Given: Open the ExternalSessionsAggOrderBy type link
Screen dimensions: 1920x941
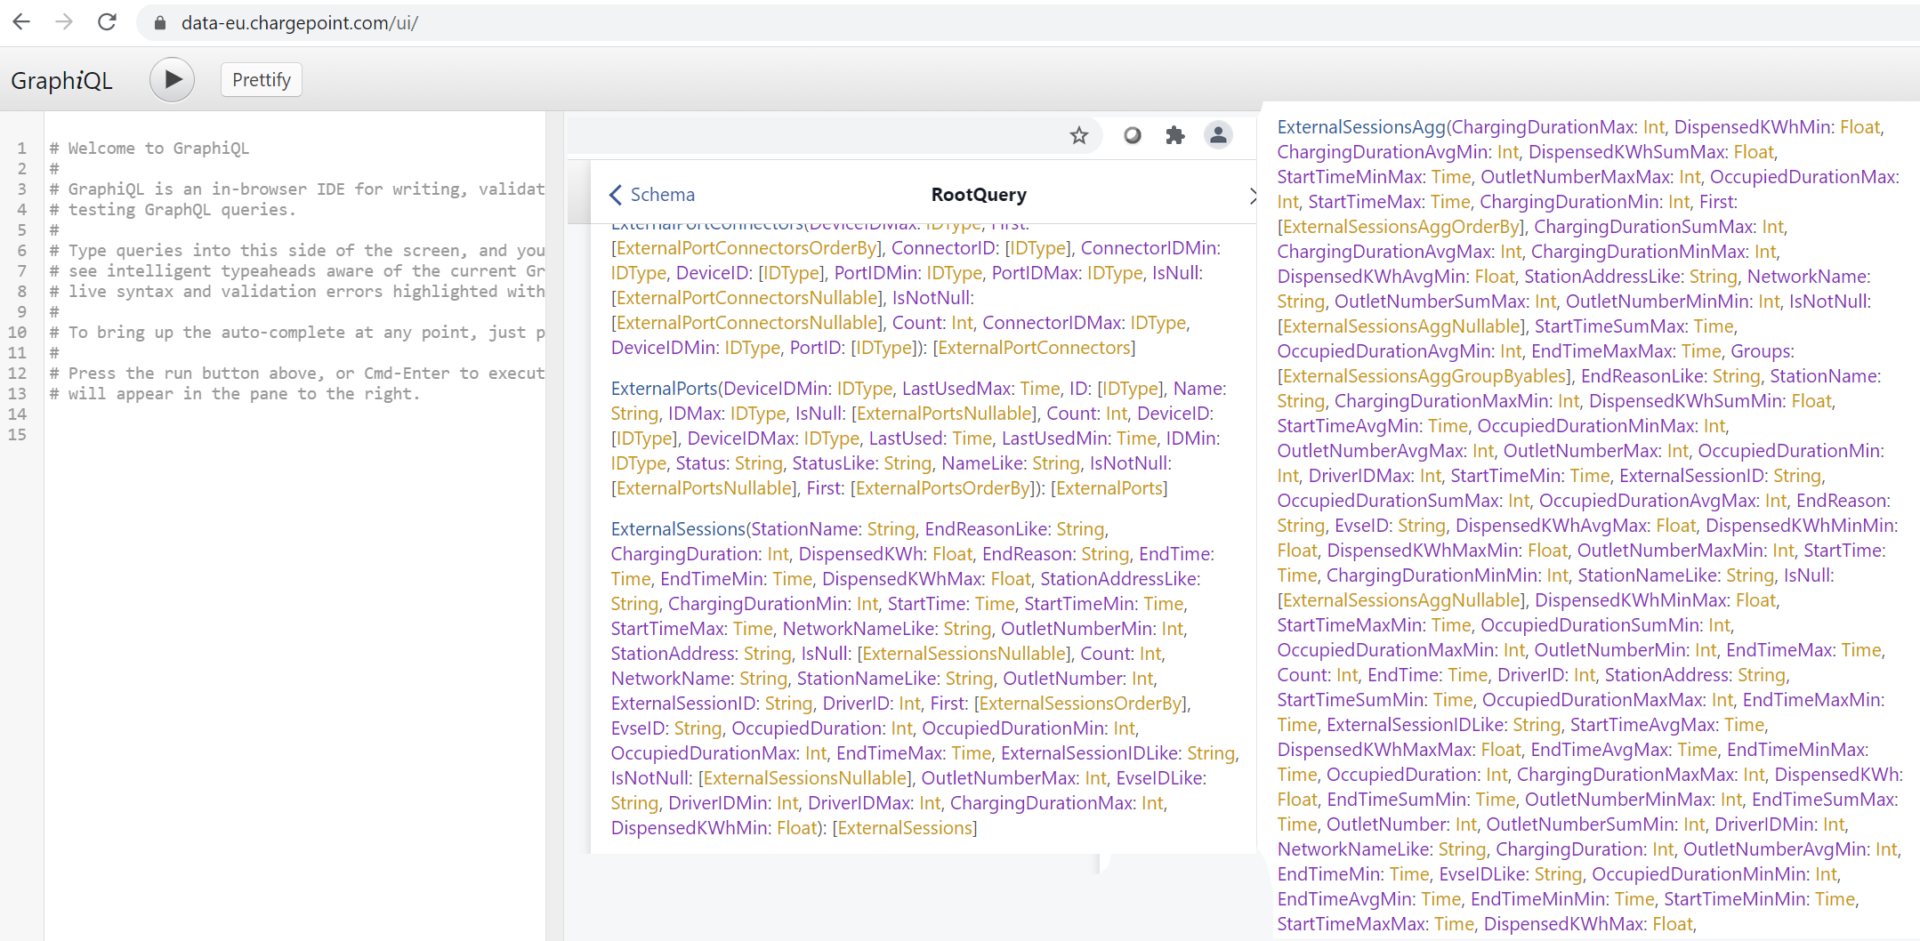Looking at the screenshot, I should 1400,227.
